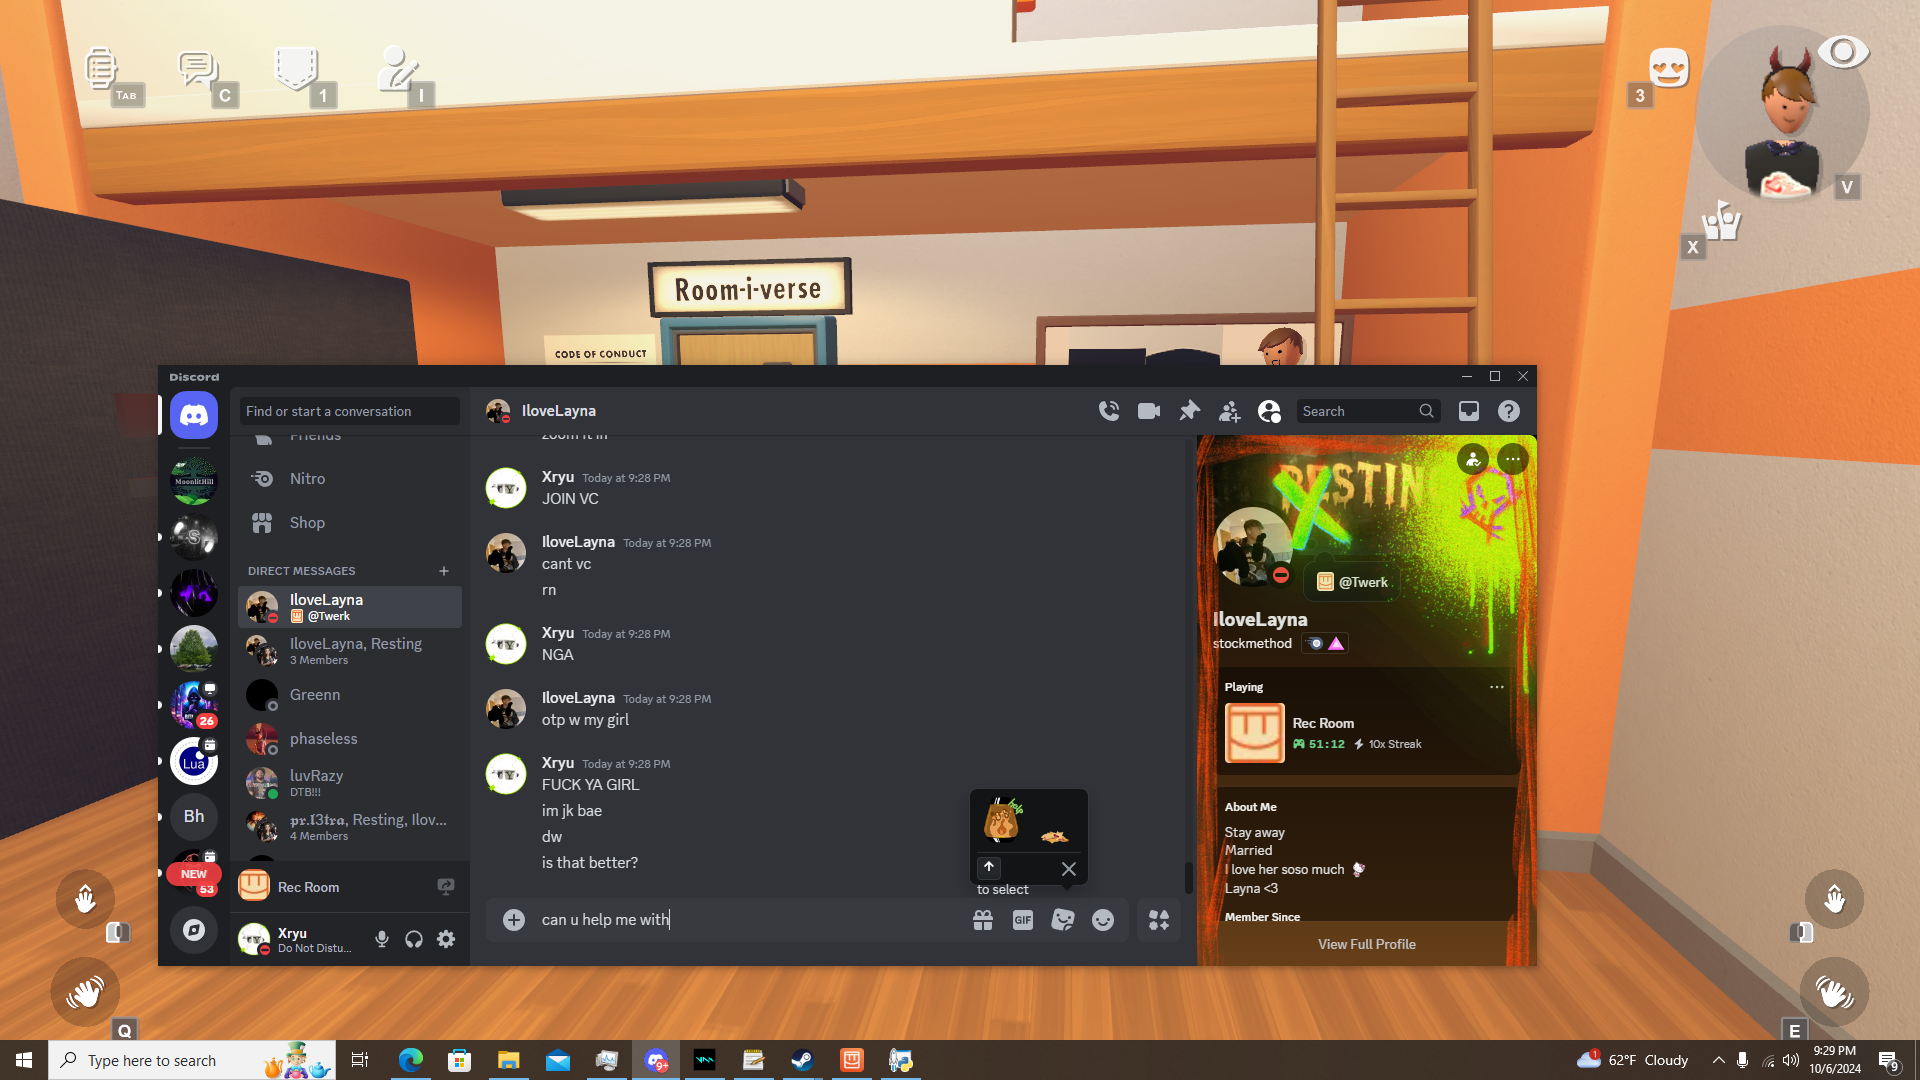Expand Playing activity options menu
The image size is (1920, 1080).
[x=1496, y=687]
